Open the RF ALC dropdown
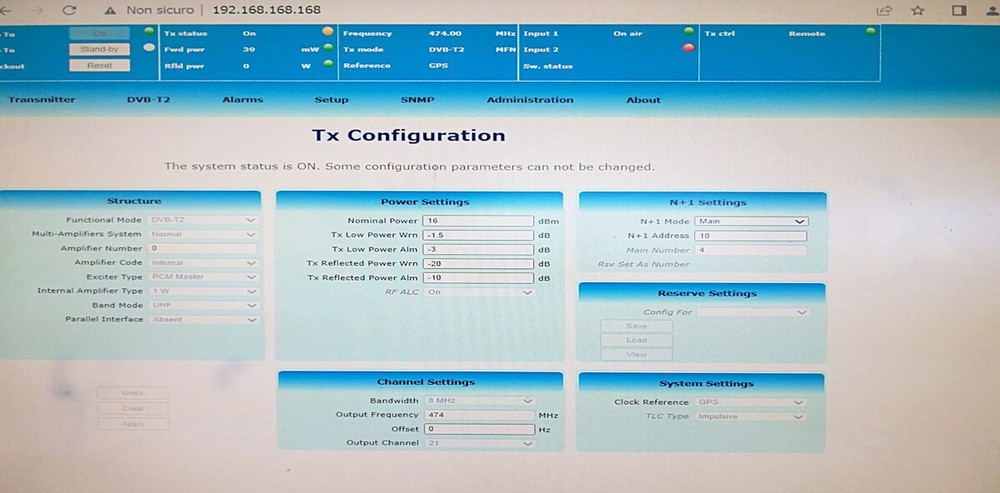The image size is (1000, 493). click(480, 292)
